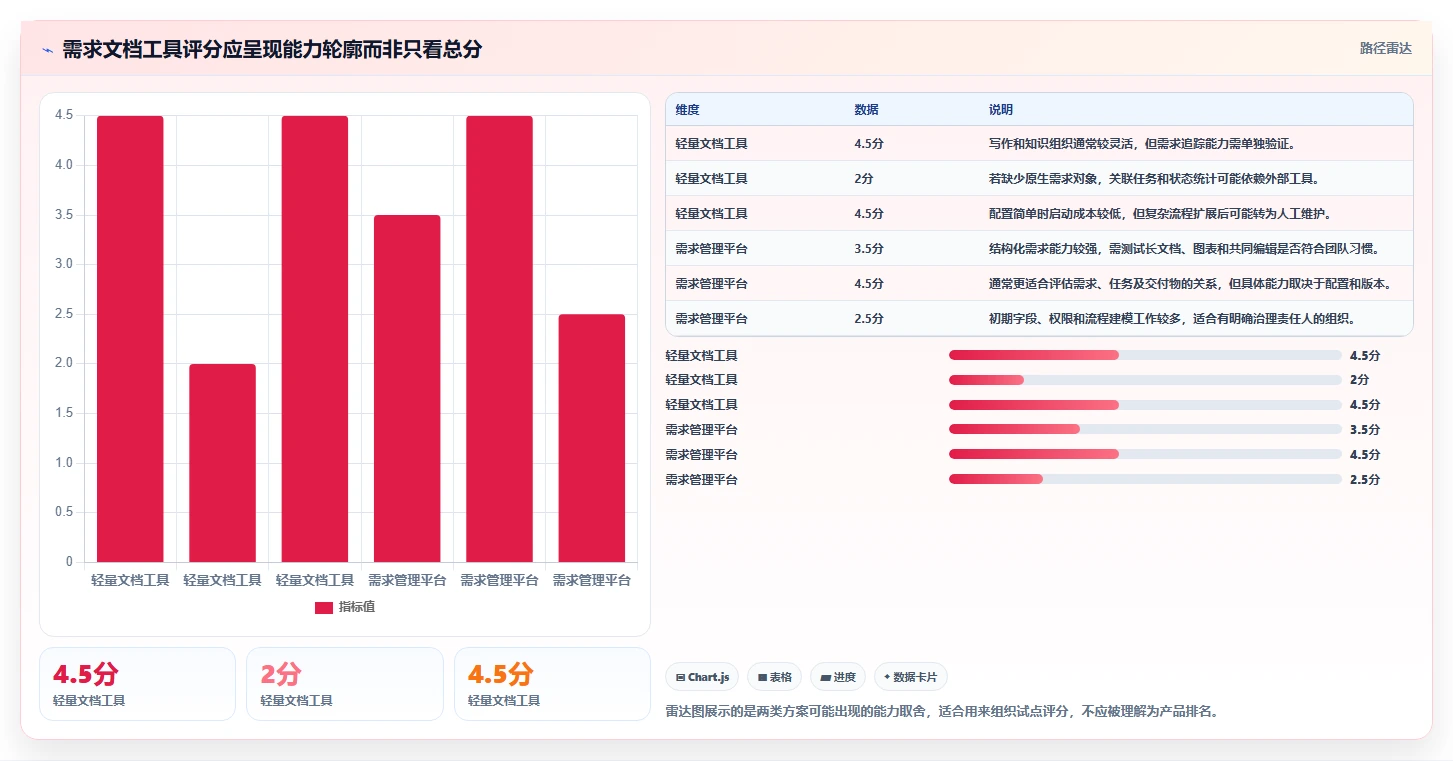Click the row 若缺少原生需求对象
Viewport: 1453px width, 761px height.
[x=1039, y=179]
